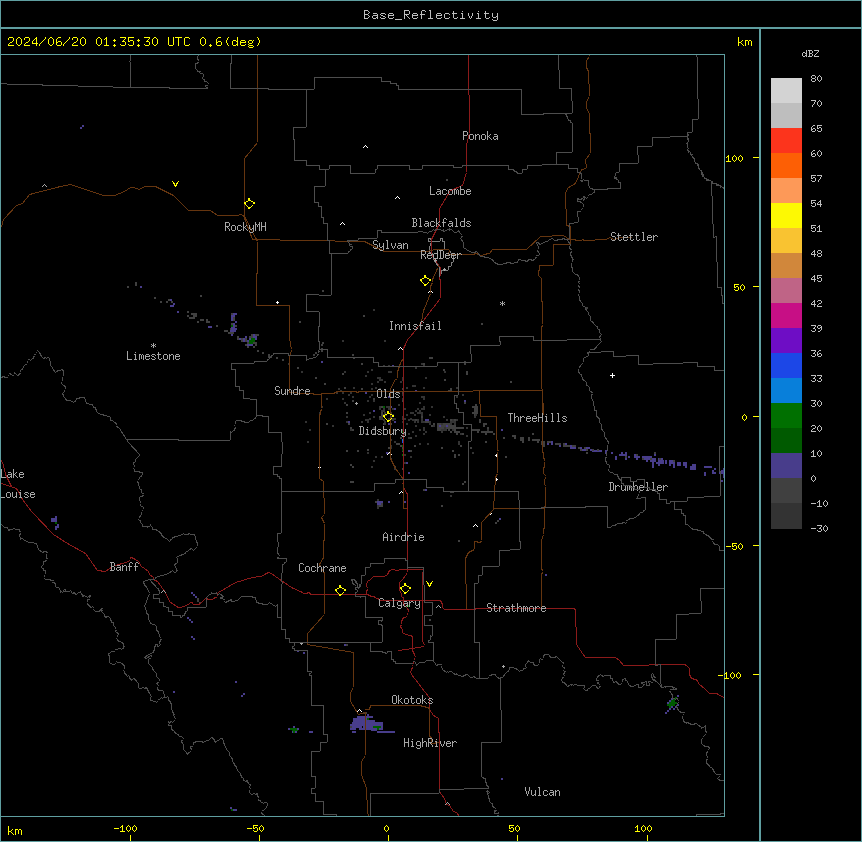This screenshot has height=842, width=862.
Task: Click the yellow diamond marker above RockyMH
Action: click(249, 204)
